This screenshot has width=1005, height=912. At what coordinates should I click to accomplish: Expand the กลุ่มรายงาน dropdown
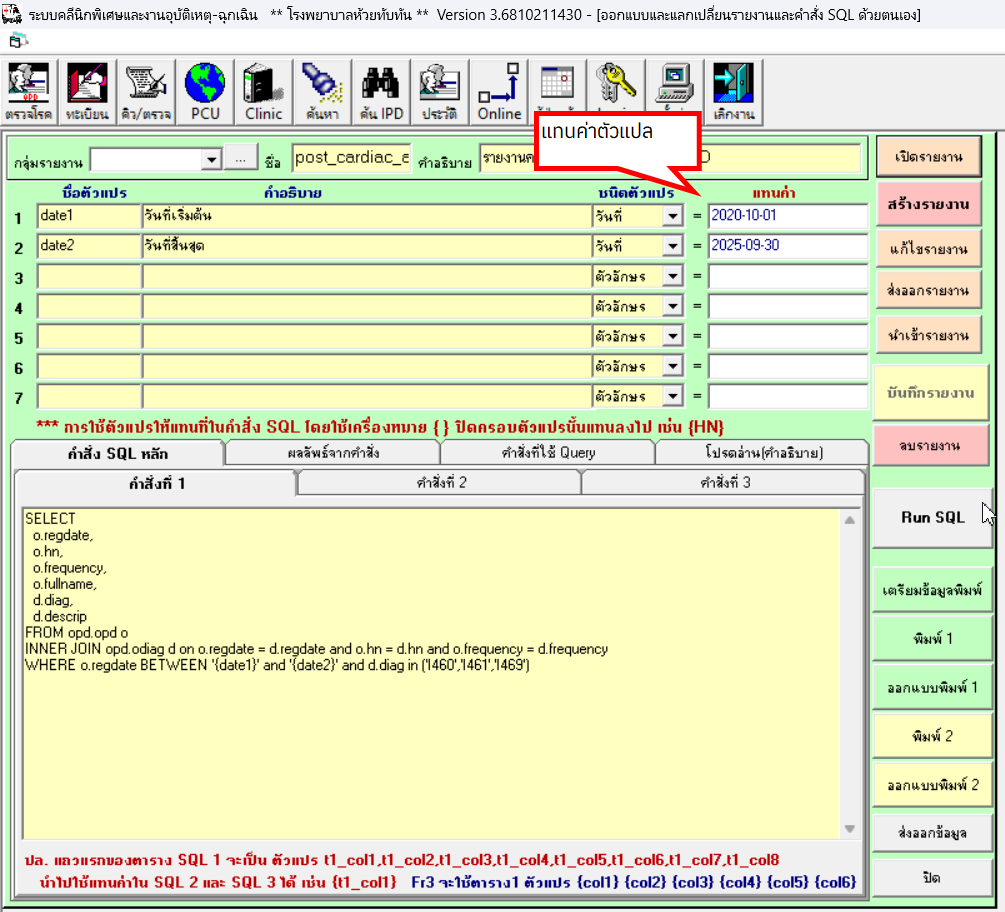(x=211, y=160)
